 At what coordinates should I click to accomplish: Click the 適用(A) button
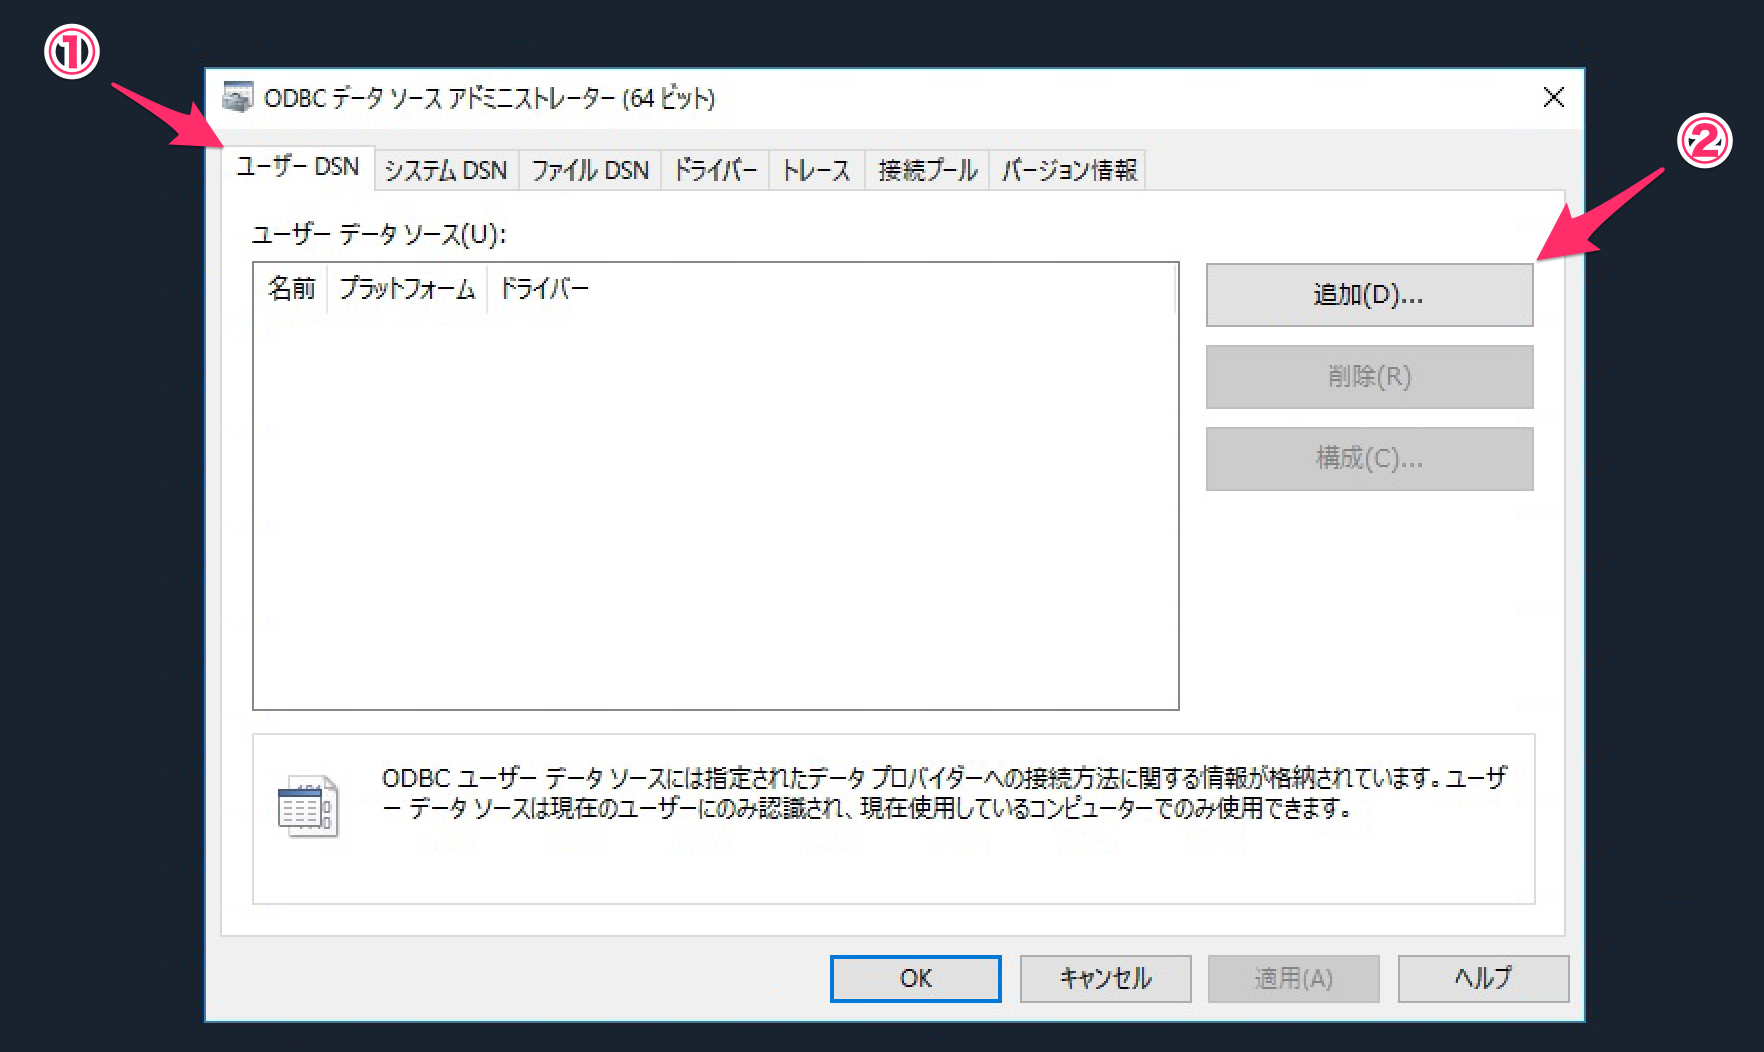coord(1293,978)
